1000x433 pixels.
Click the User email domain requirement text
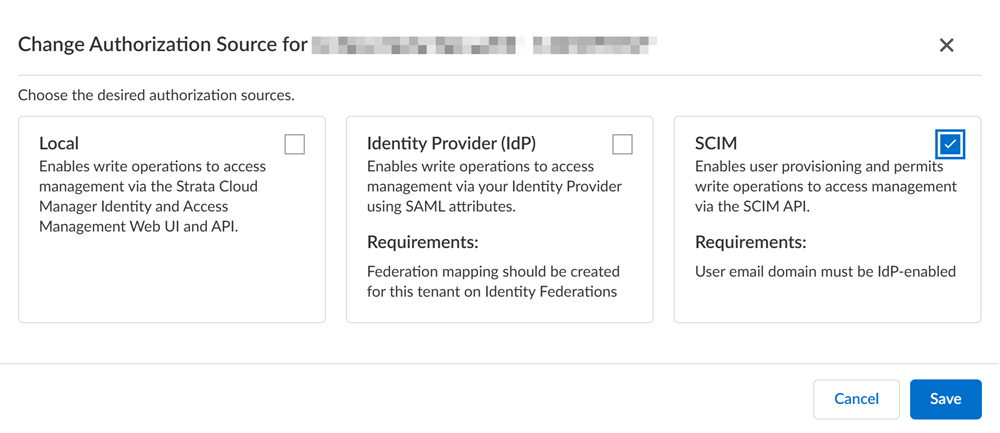pyautogui.click(x=825, y=271)
